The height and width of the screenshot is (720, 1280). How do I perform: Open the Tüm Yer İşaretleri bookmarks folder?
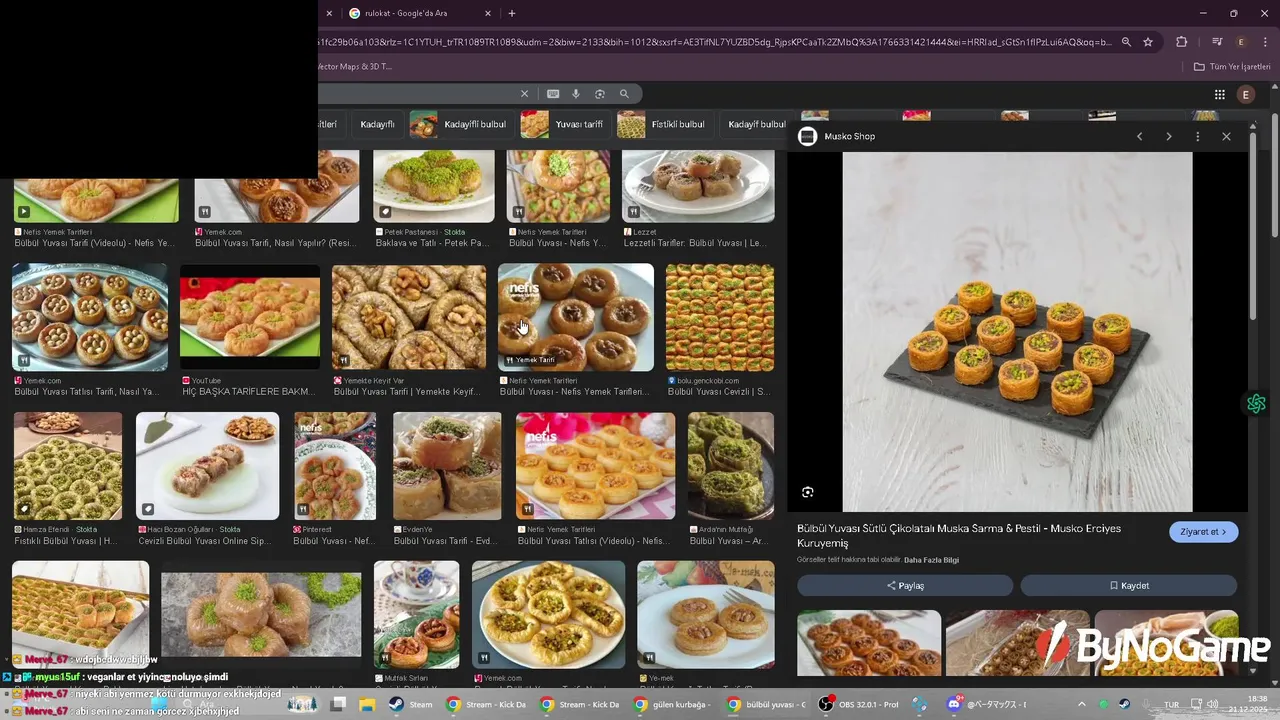1232,67
